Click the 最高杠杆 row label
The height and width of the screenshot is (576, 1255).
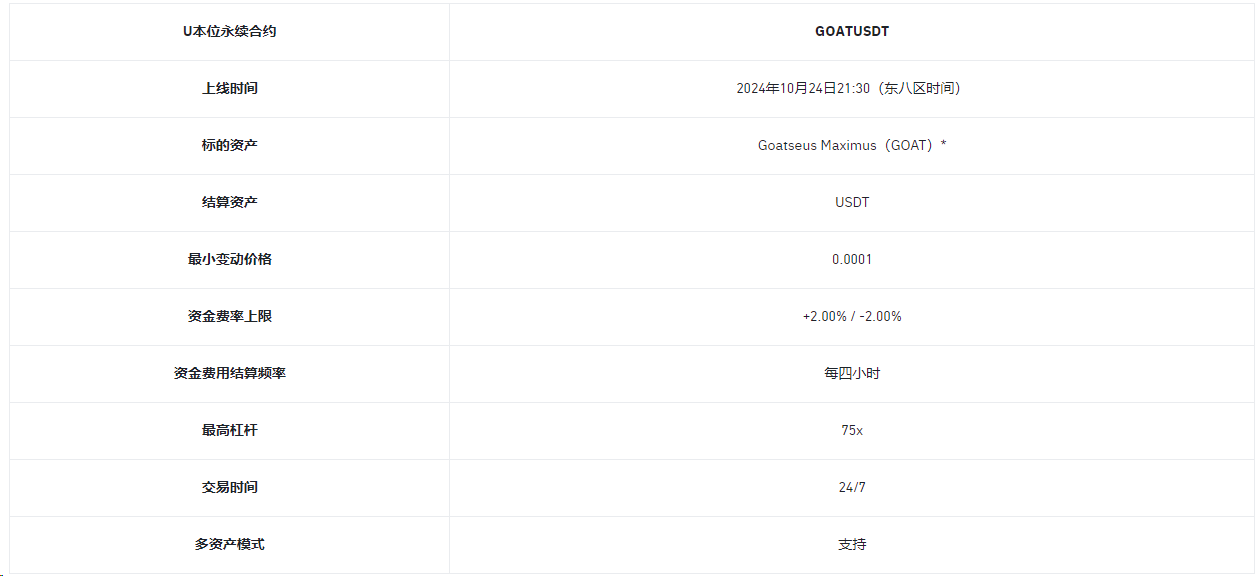[x=229, y=430]
